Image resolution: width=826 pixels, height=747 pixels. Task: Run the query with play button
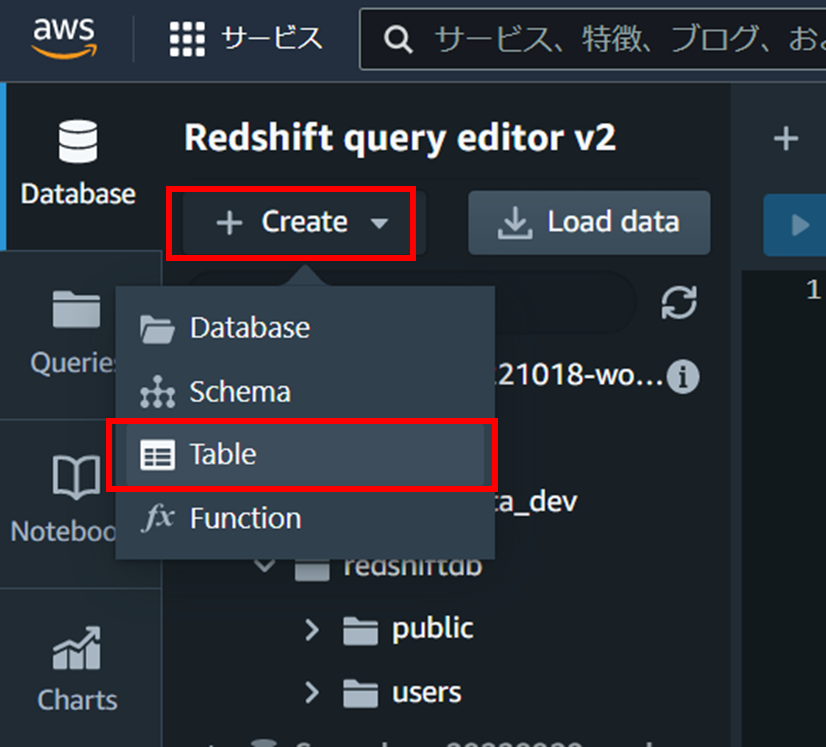click(x=799, y=225)
